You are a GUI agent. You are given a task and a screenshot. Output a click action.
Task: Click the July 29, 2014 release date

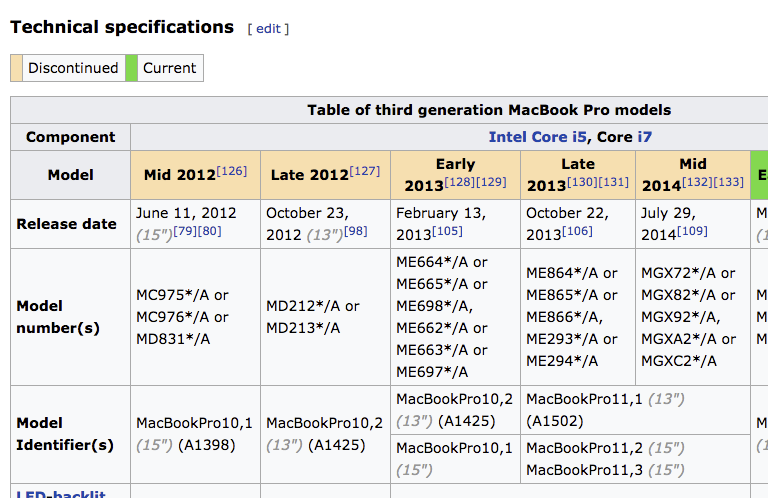669,224
